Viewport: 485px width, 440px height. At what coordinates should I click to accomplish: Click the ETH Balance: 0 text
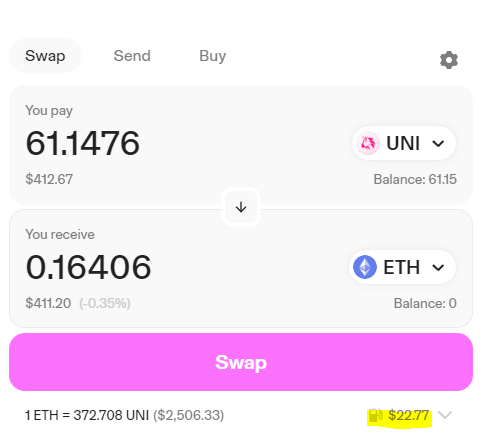[425, 303]
